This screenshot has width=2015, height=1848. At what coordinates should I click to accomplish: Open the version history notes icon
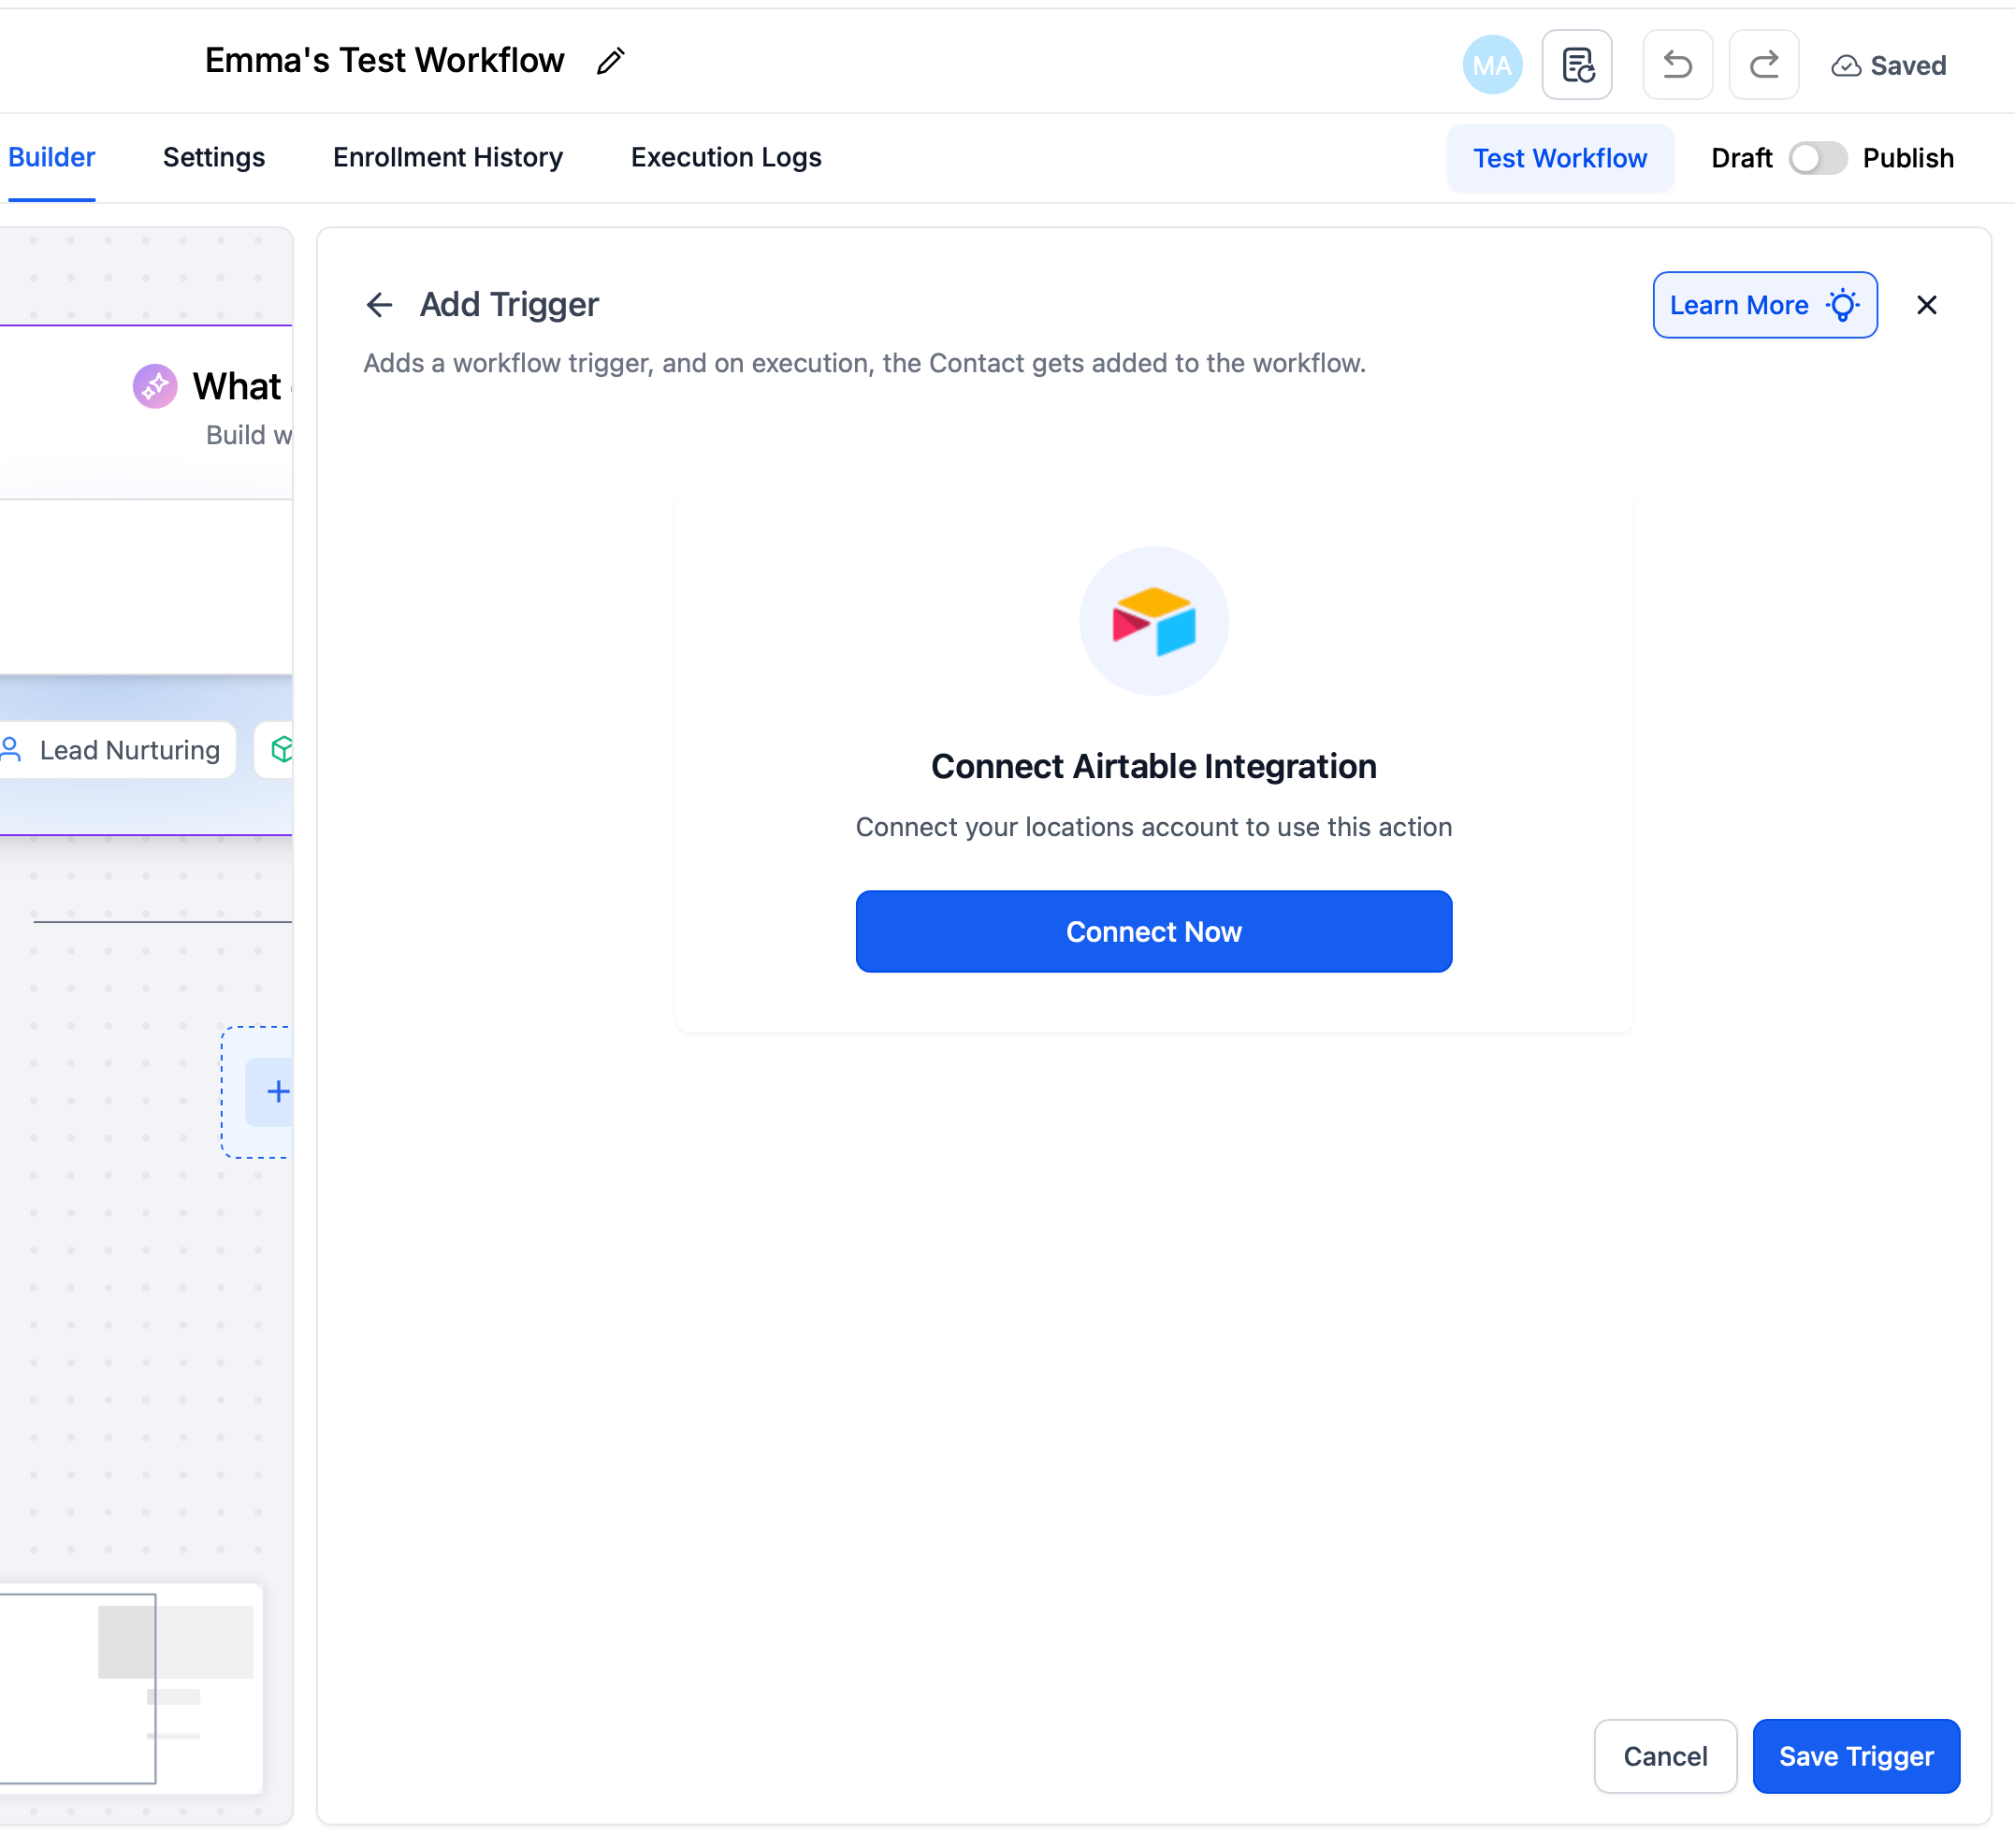tap(1576, 65)
